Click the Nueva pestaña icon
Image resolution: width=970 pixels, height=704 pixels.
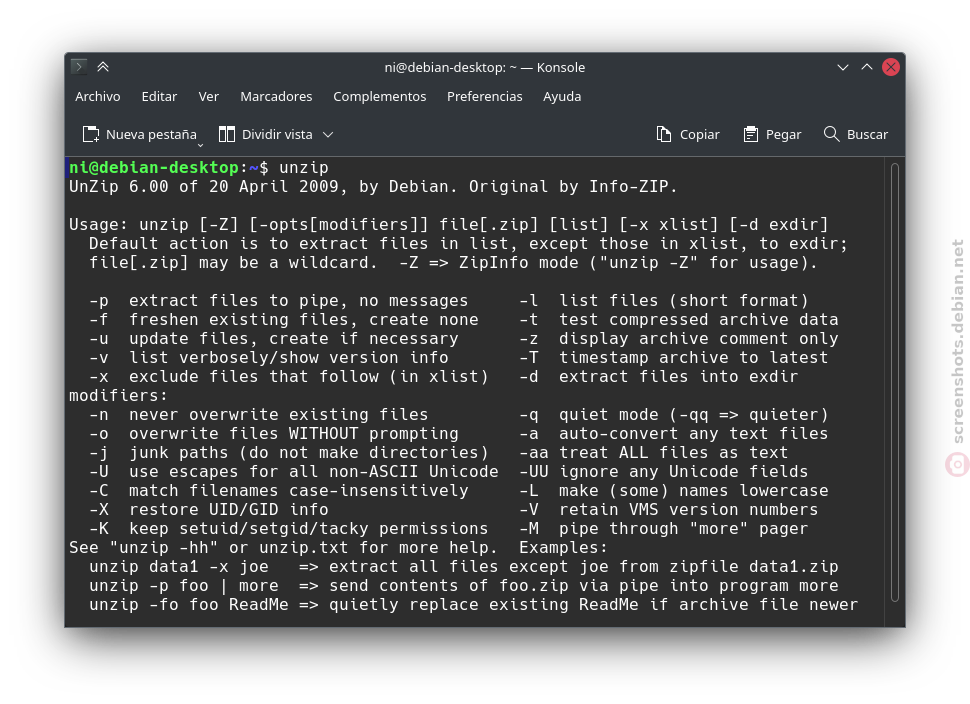[91, 134]
